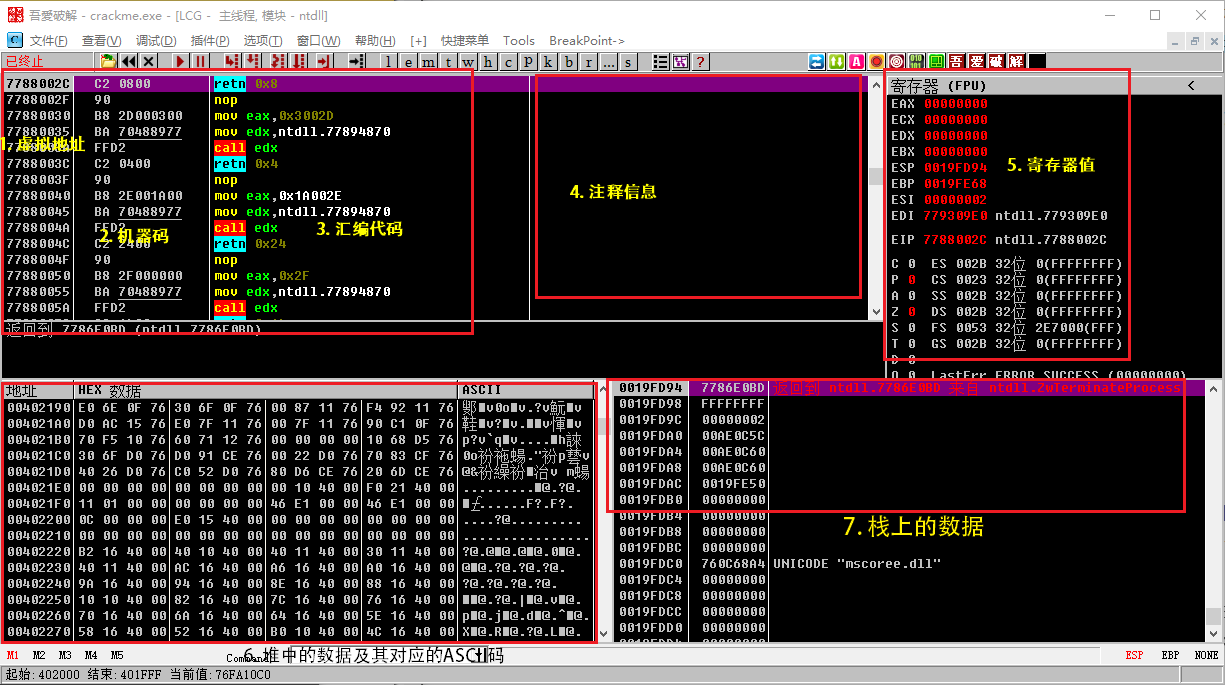Click the red '吾' icon
The image size is (1225, 685).
[x=955, y=62]
